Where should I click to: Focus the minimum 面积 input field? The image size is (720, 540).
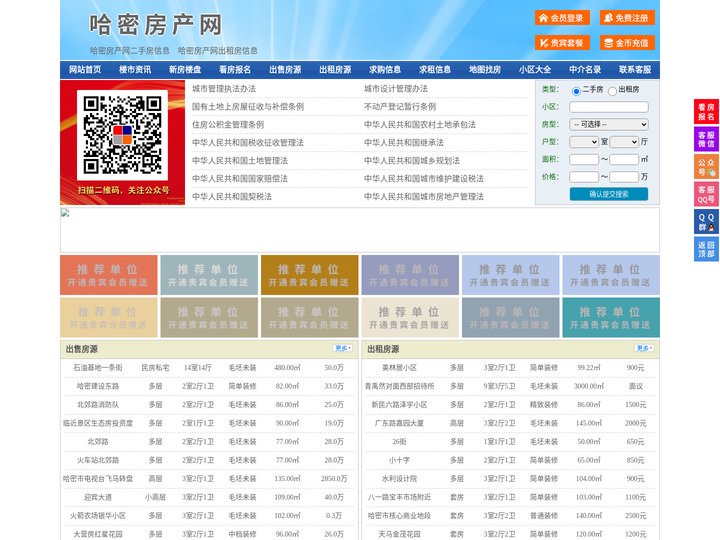point(584,159)
